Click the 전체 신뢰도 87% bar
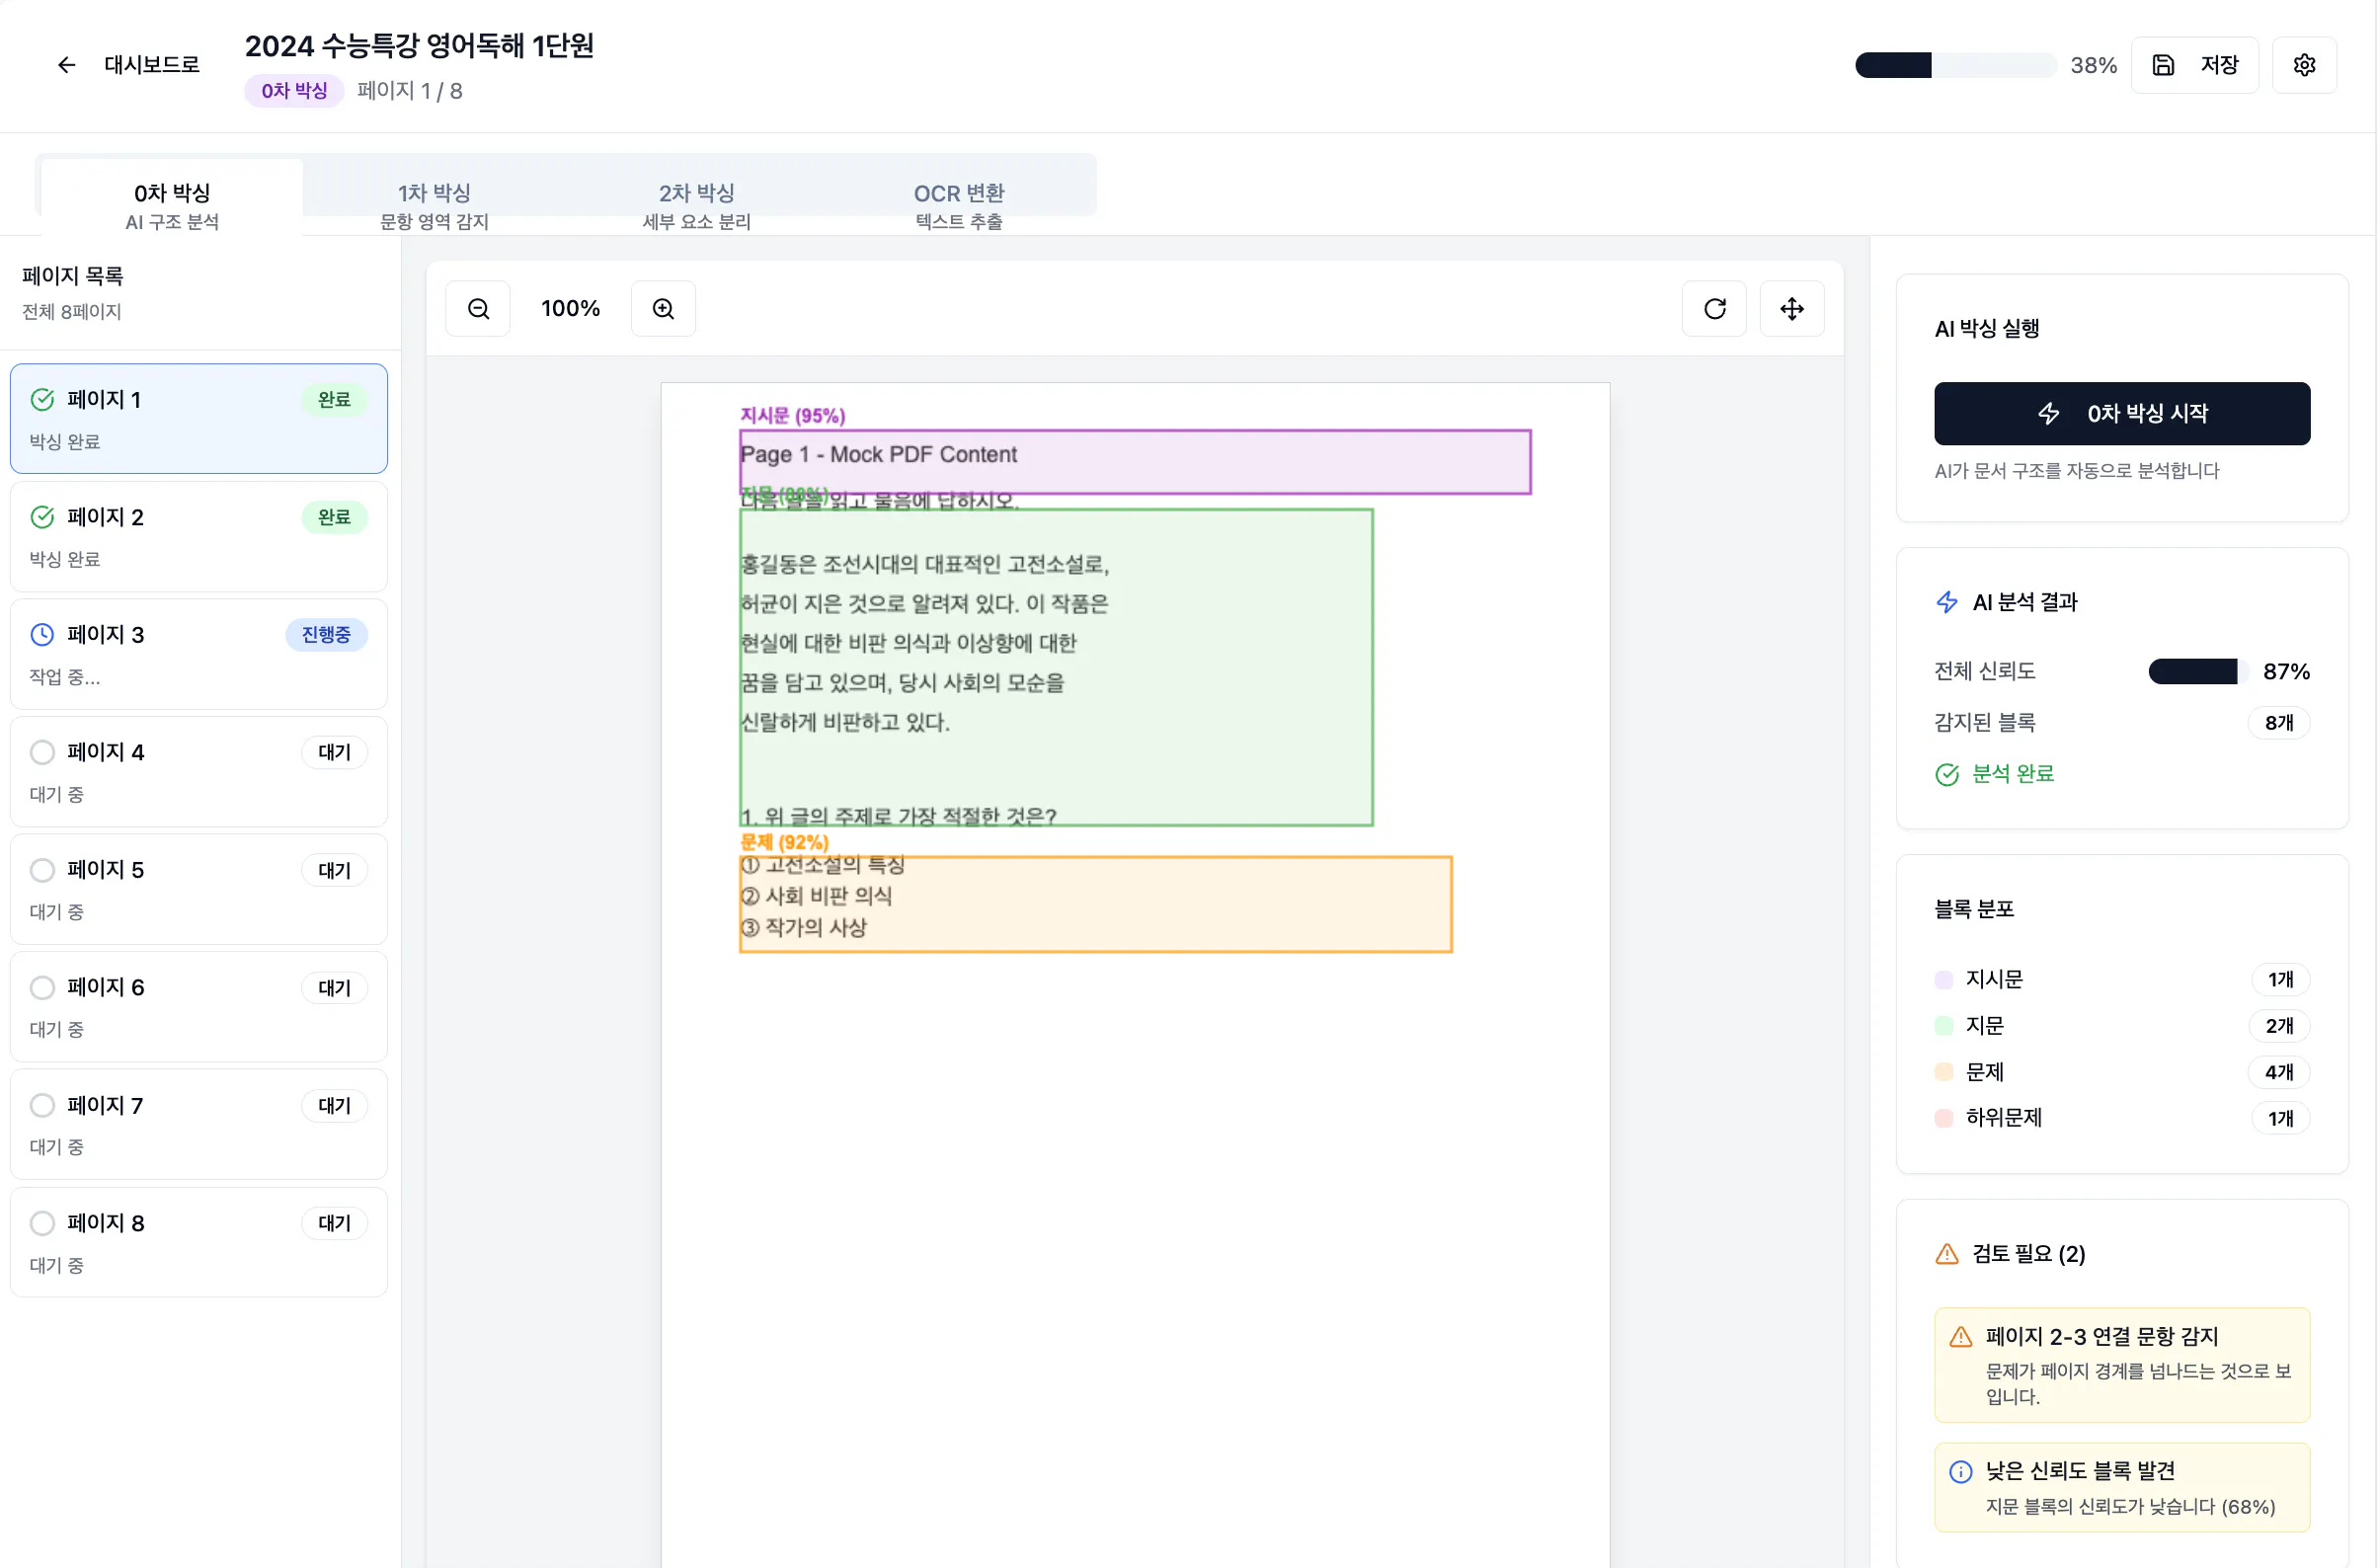 tap(2197, 671)
